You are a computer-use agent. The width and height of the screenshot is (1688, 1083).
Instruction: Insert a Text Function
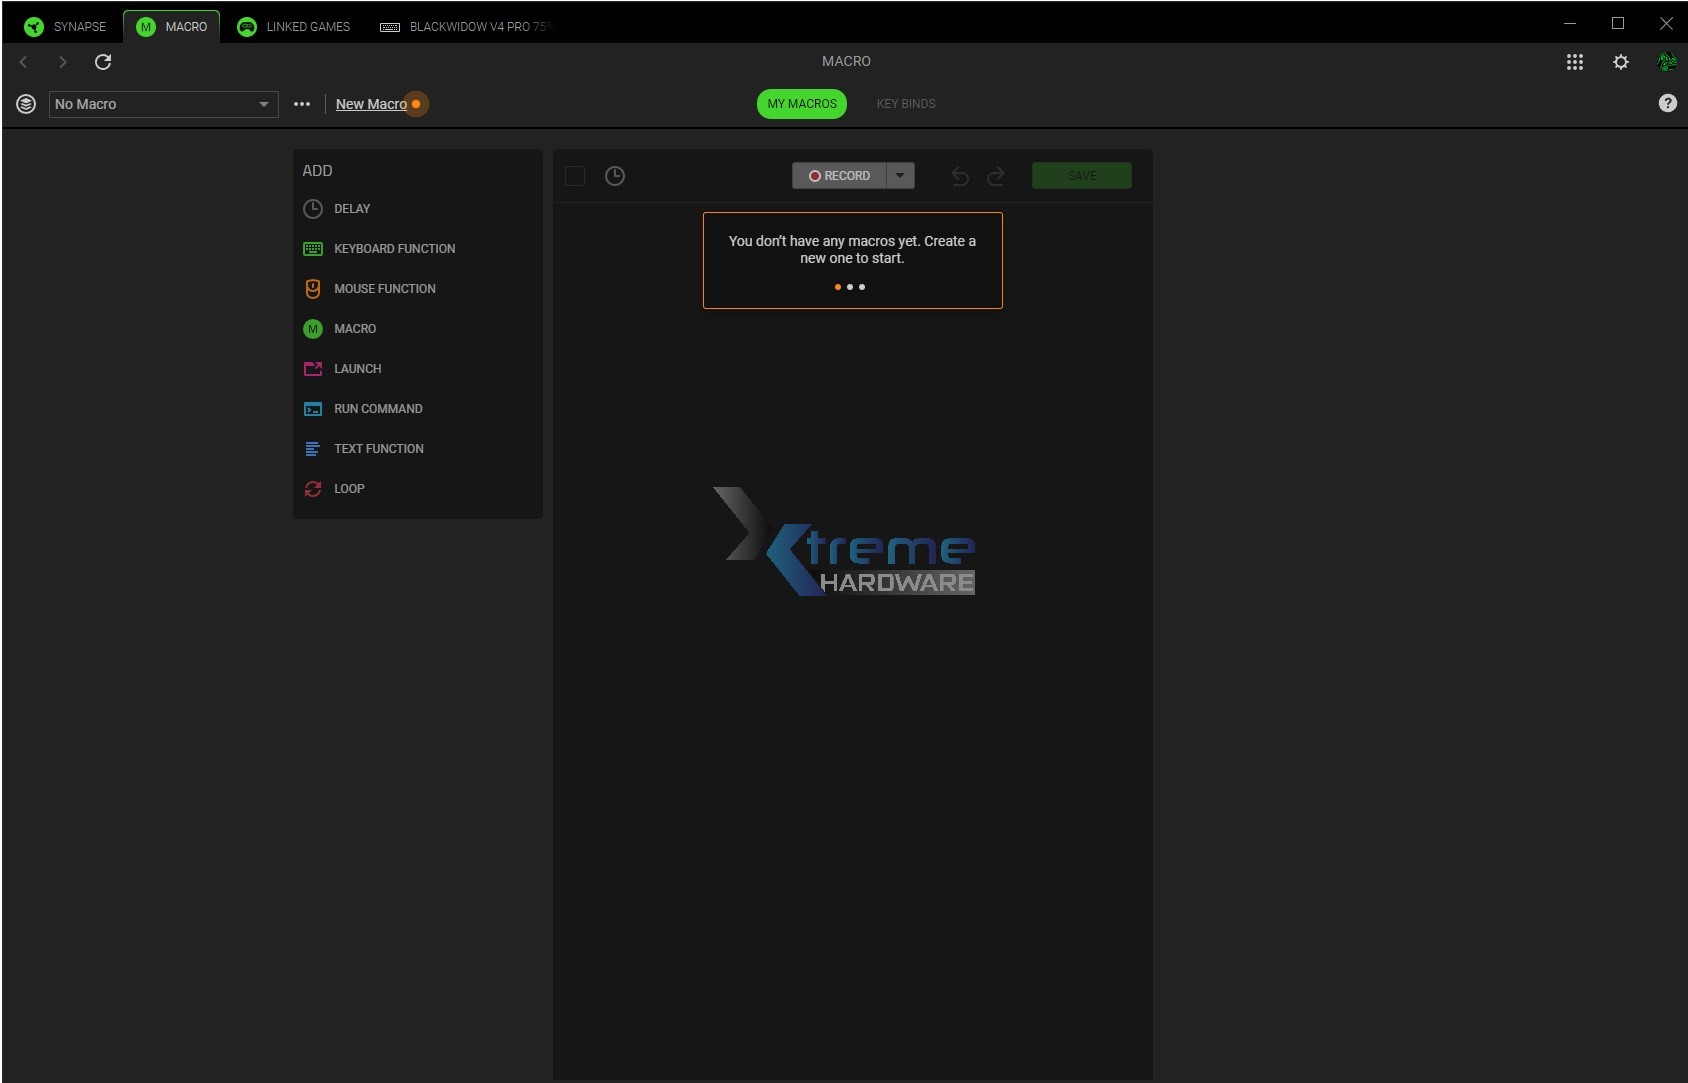pyautogui.click(x=378, y=448)
